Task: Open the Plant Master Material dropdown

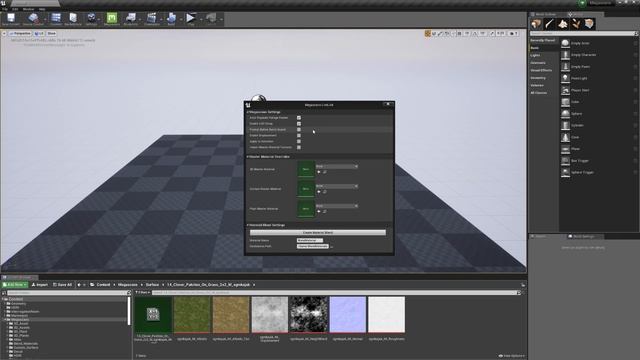Action: click(337, 206)
